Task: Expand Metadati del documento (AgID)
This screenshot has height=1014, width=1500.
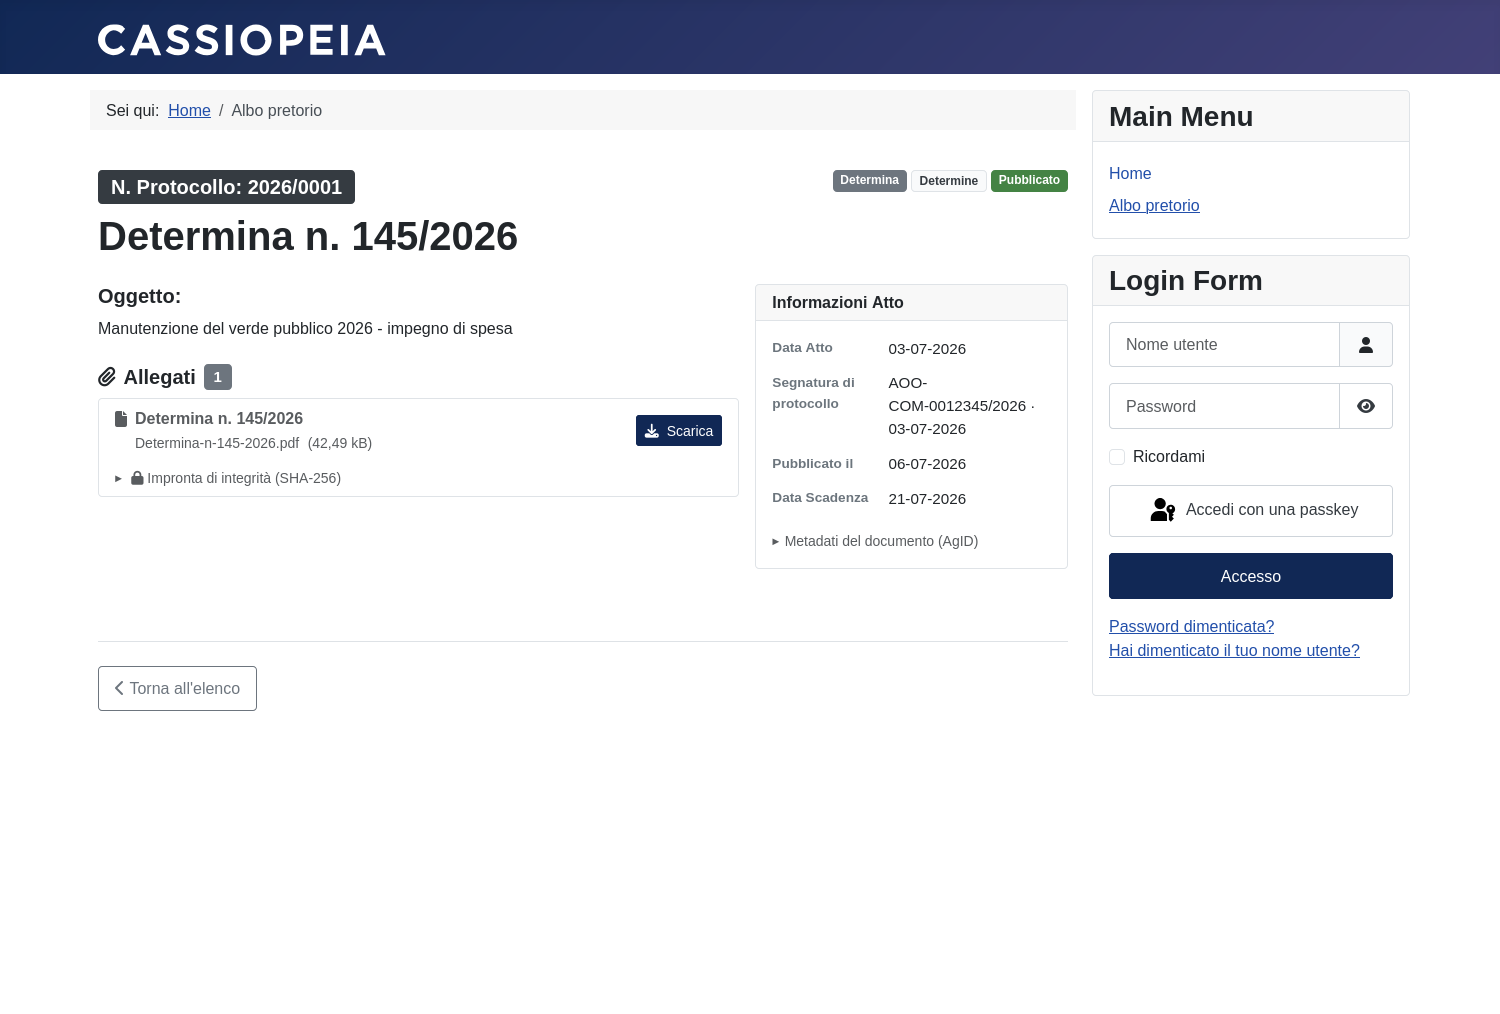Action: [x=875, y=541]
